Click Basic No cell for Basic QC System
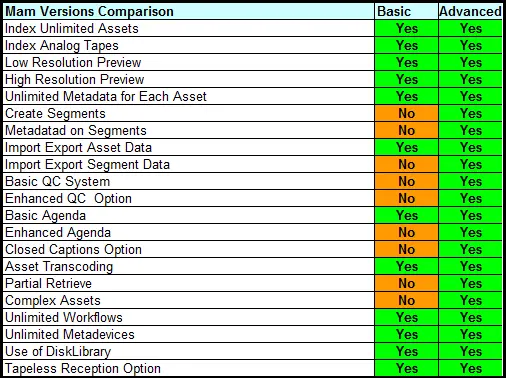This screenshot has height=378, width=506. [406, 181]
